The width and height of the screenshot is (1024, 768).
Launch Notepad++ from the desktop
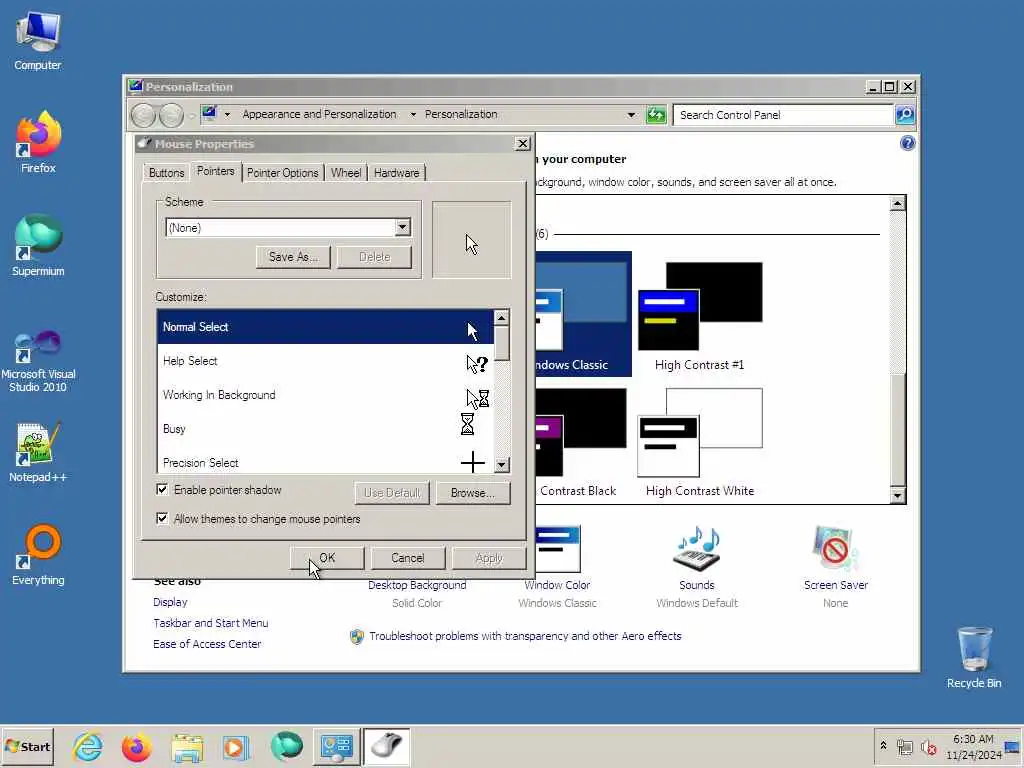38,452
